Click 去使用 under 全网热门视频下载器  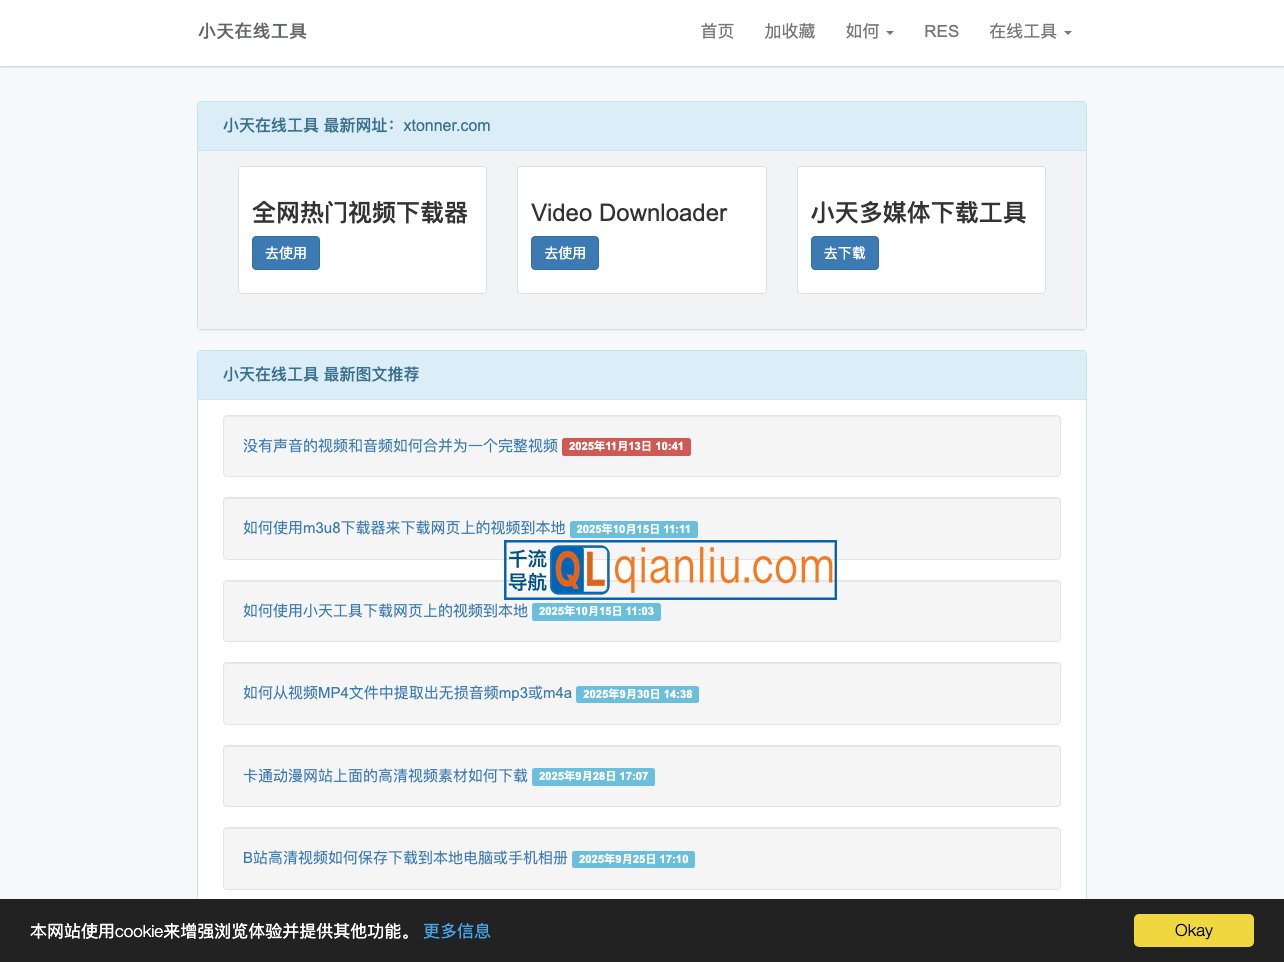pos(286,253)
